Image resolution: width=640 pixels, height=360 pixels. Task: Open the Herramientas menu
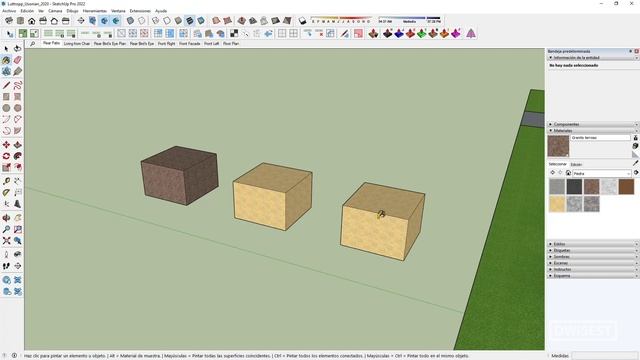95,11
